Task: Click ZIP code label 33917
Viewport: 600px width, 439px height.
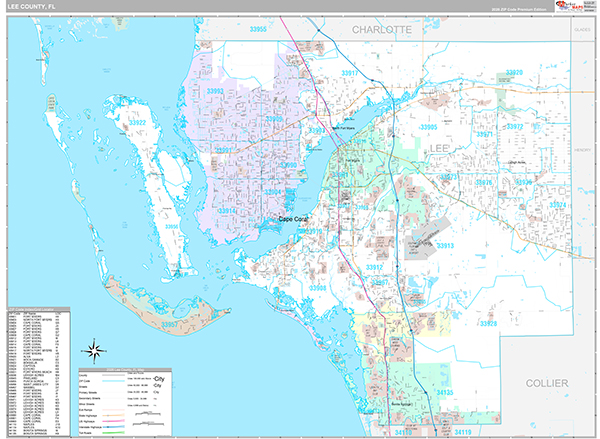Action: coord(350,73)
